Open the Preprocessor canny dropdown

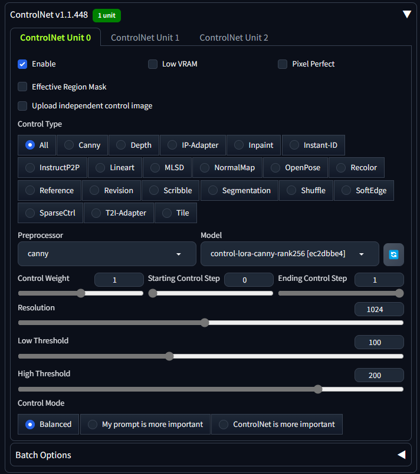(107, 254)
